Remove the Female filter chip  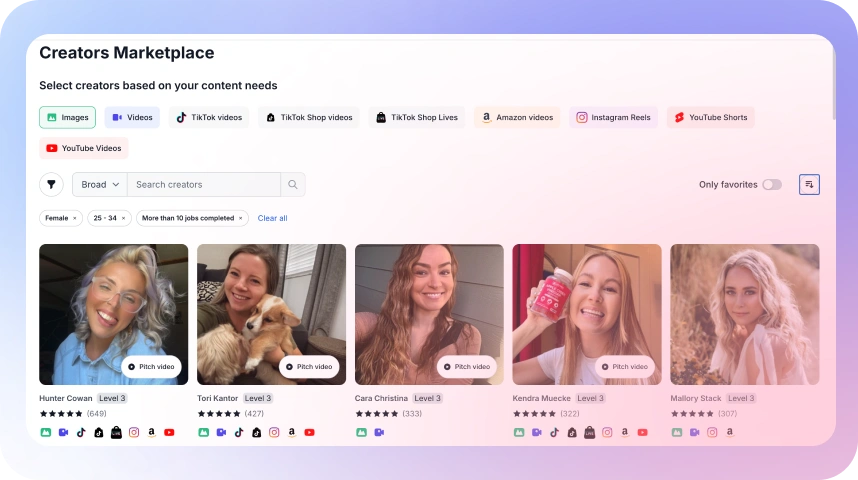click(74, 218)
